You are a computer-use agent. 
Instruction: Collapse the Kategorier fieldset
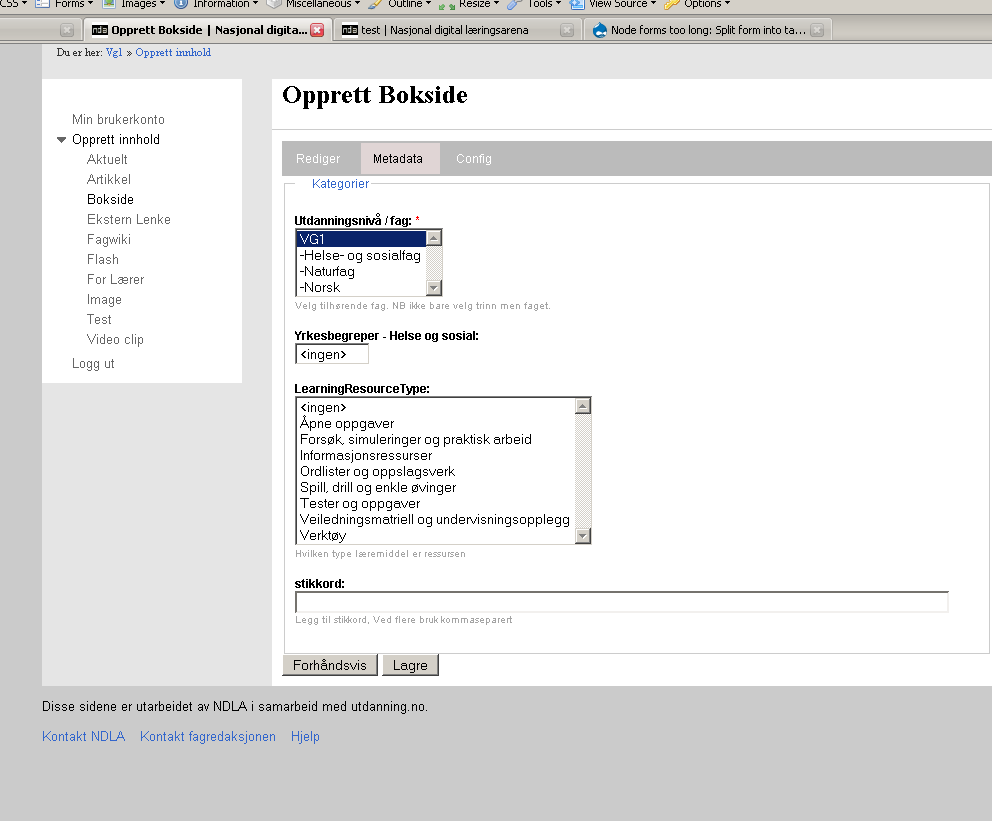tap(340, 183)
